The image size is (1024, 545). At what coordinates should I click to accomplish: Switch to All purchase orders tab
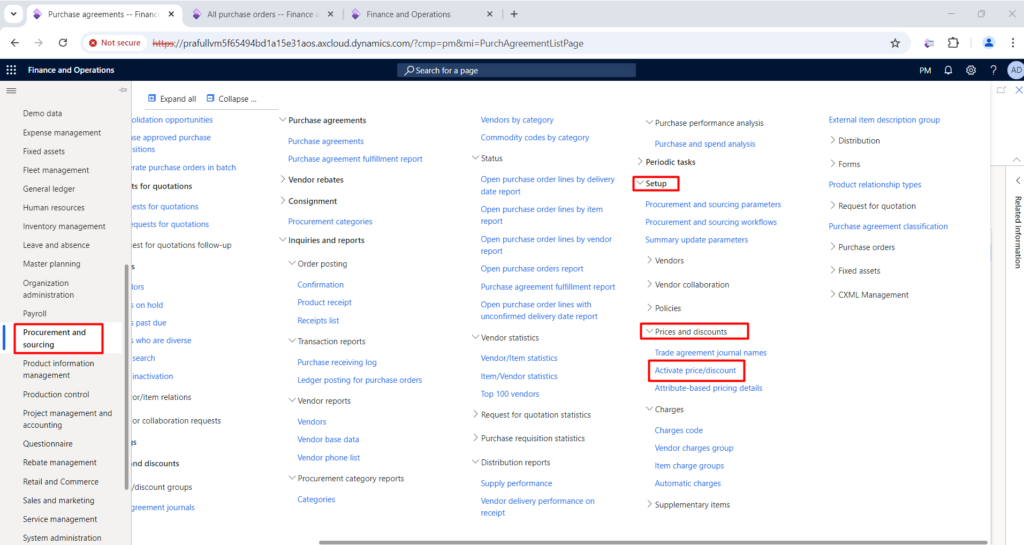point(263,14)
